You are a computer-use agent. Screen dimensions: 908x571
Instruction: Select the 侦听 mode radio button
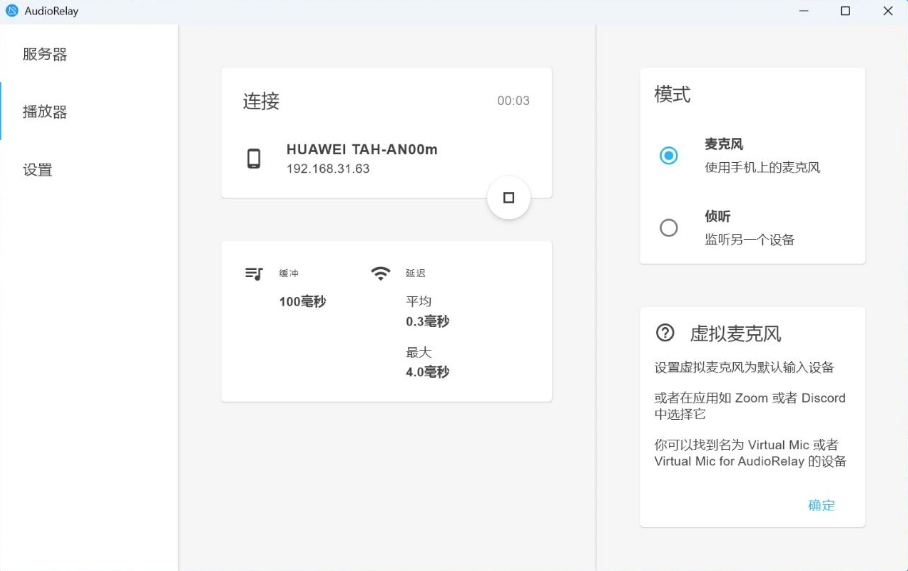pyautogui.click(x=668, y=228)
